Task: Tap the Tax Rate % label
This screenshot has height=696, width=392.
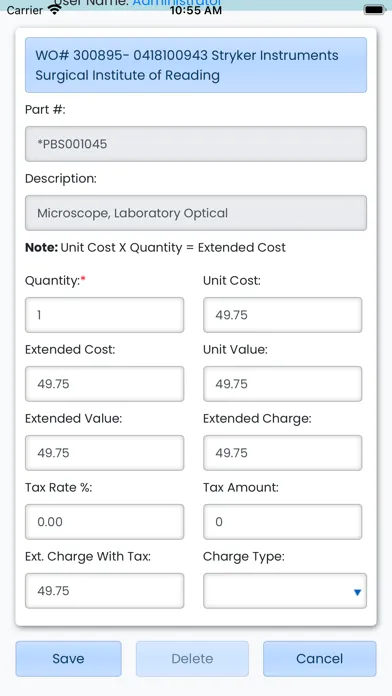Action: [x=59, y=487]
